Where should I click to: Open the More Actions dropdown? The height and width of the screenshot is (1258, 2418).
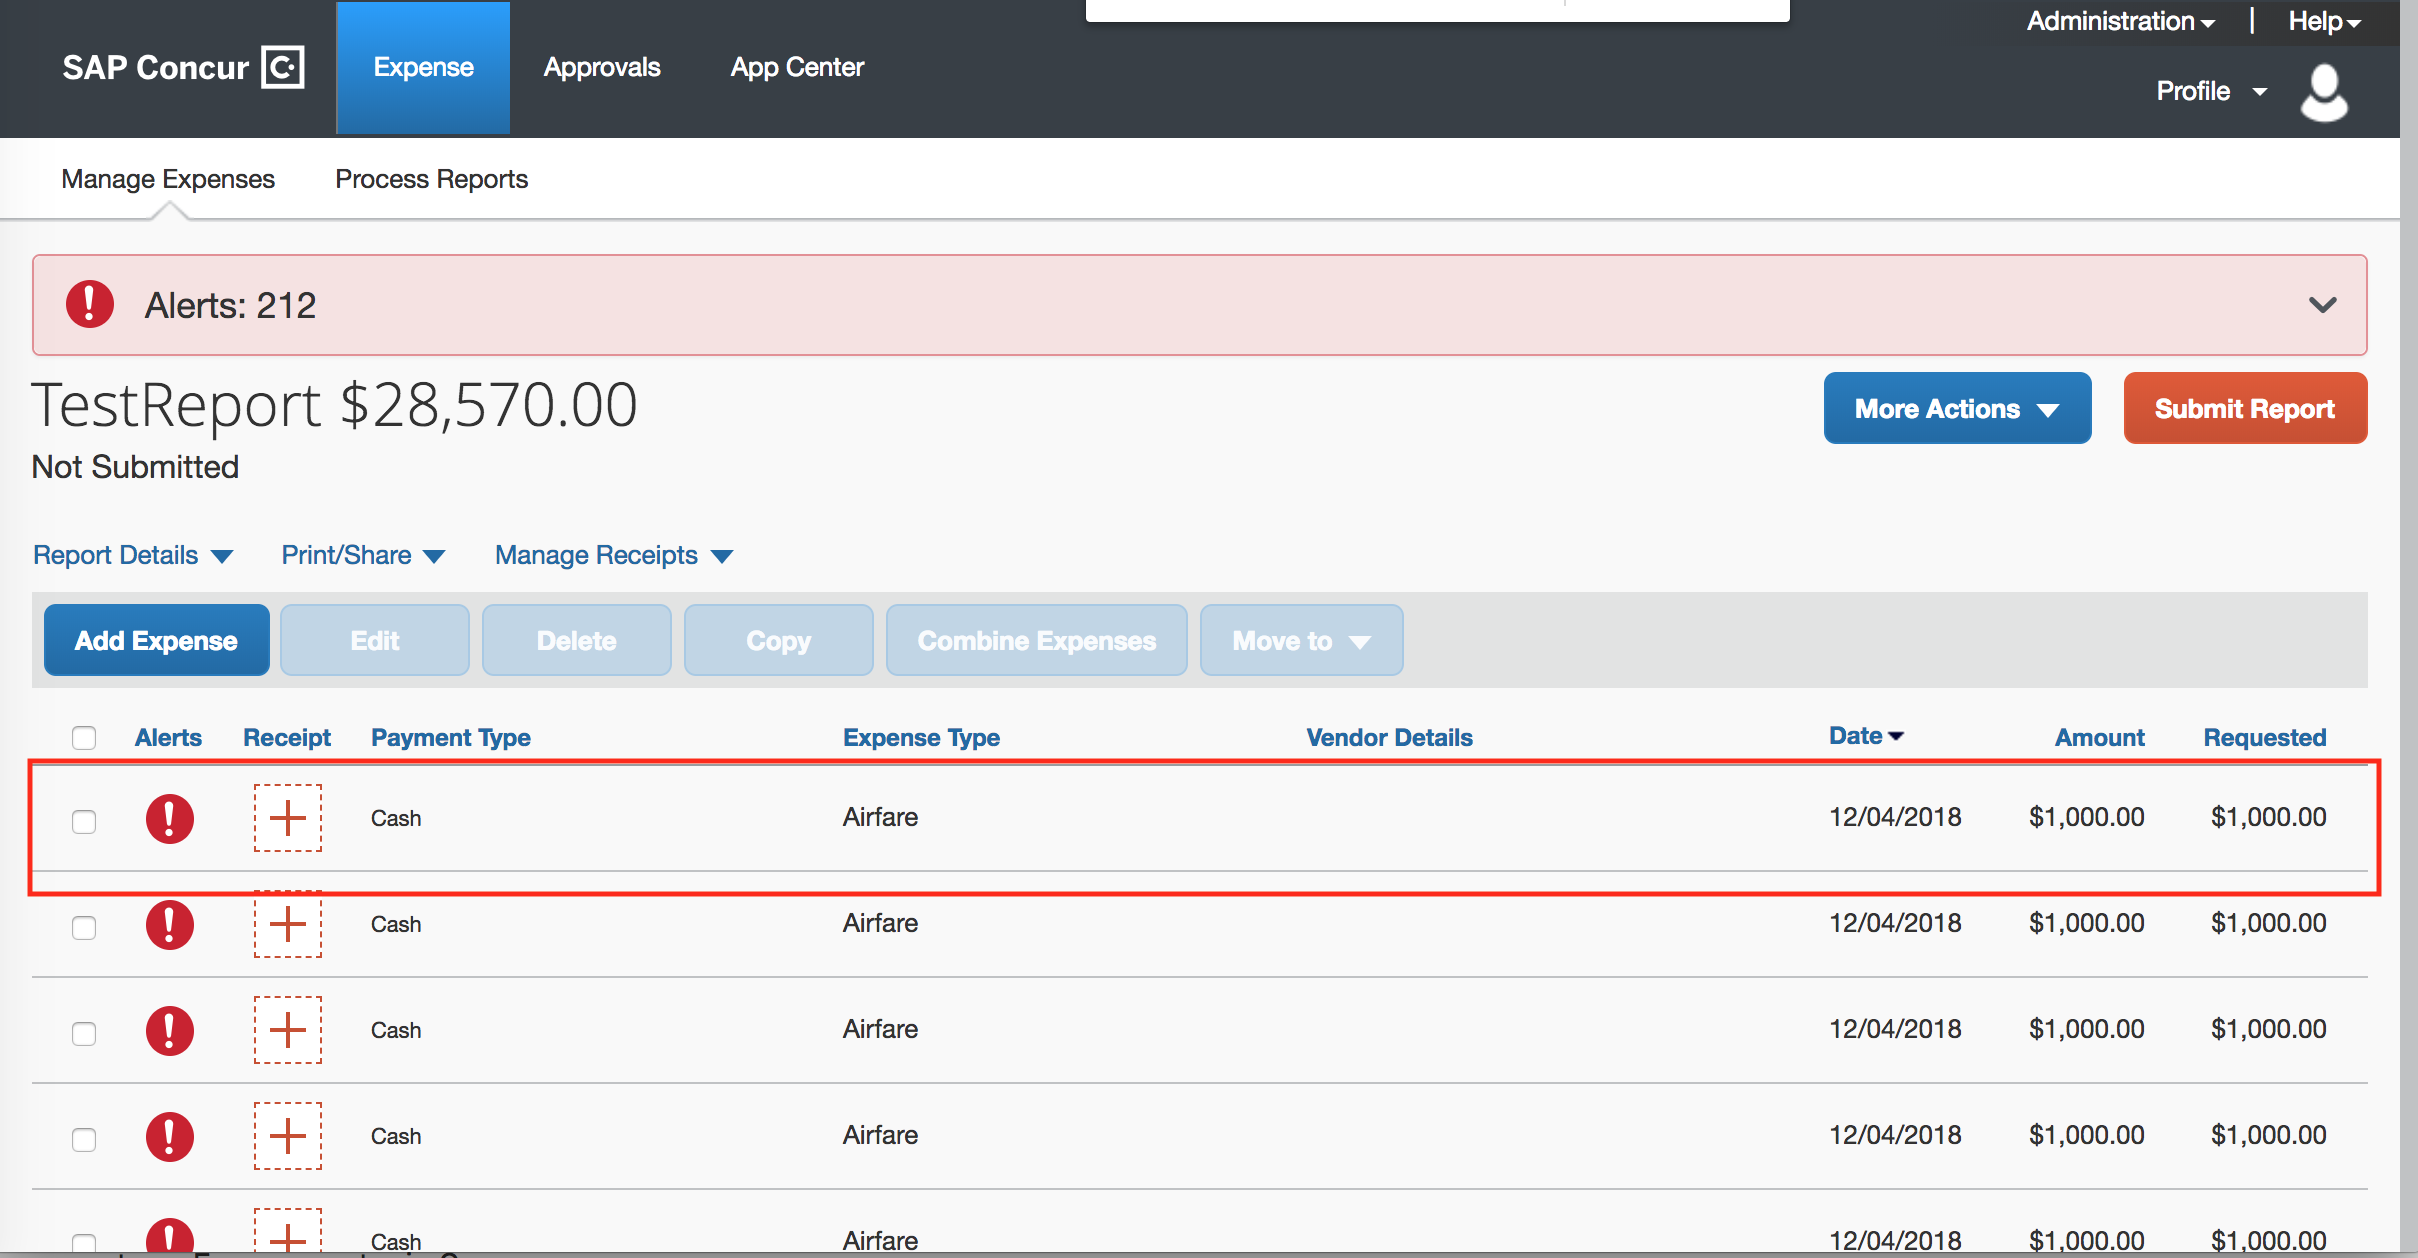pyautogui.click(x=1957, y=408)
